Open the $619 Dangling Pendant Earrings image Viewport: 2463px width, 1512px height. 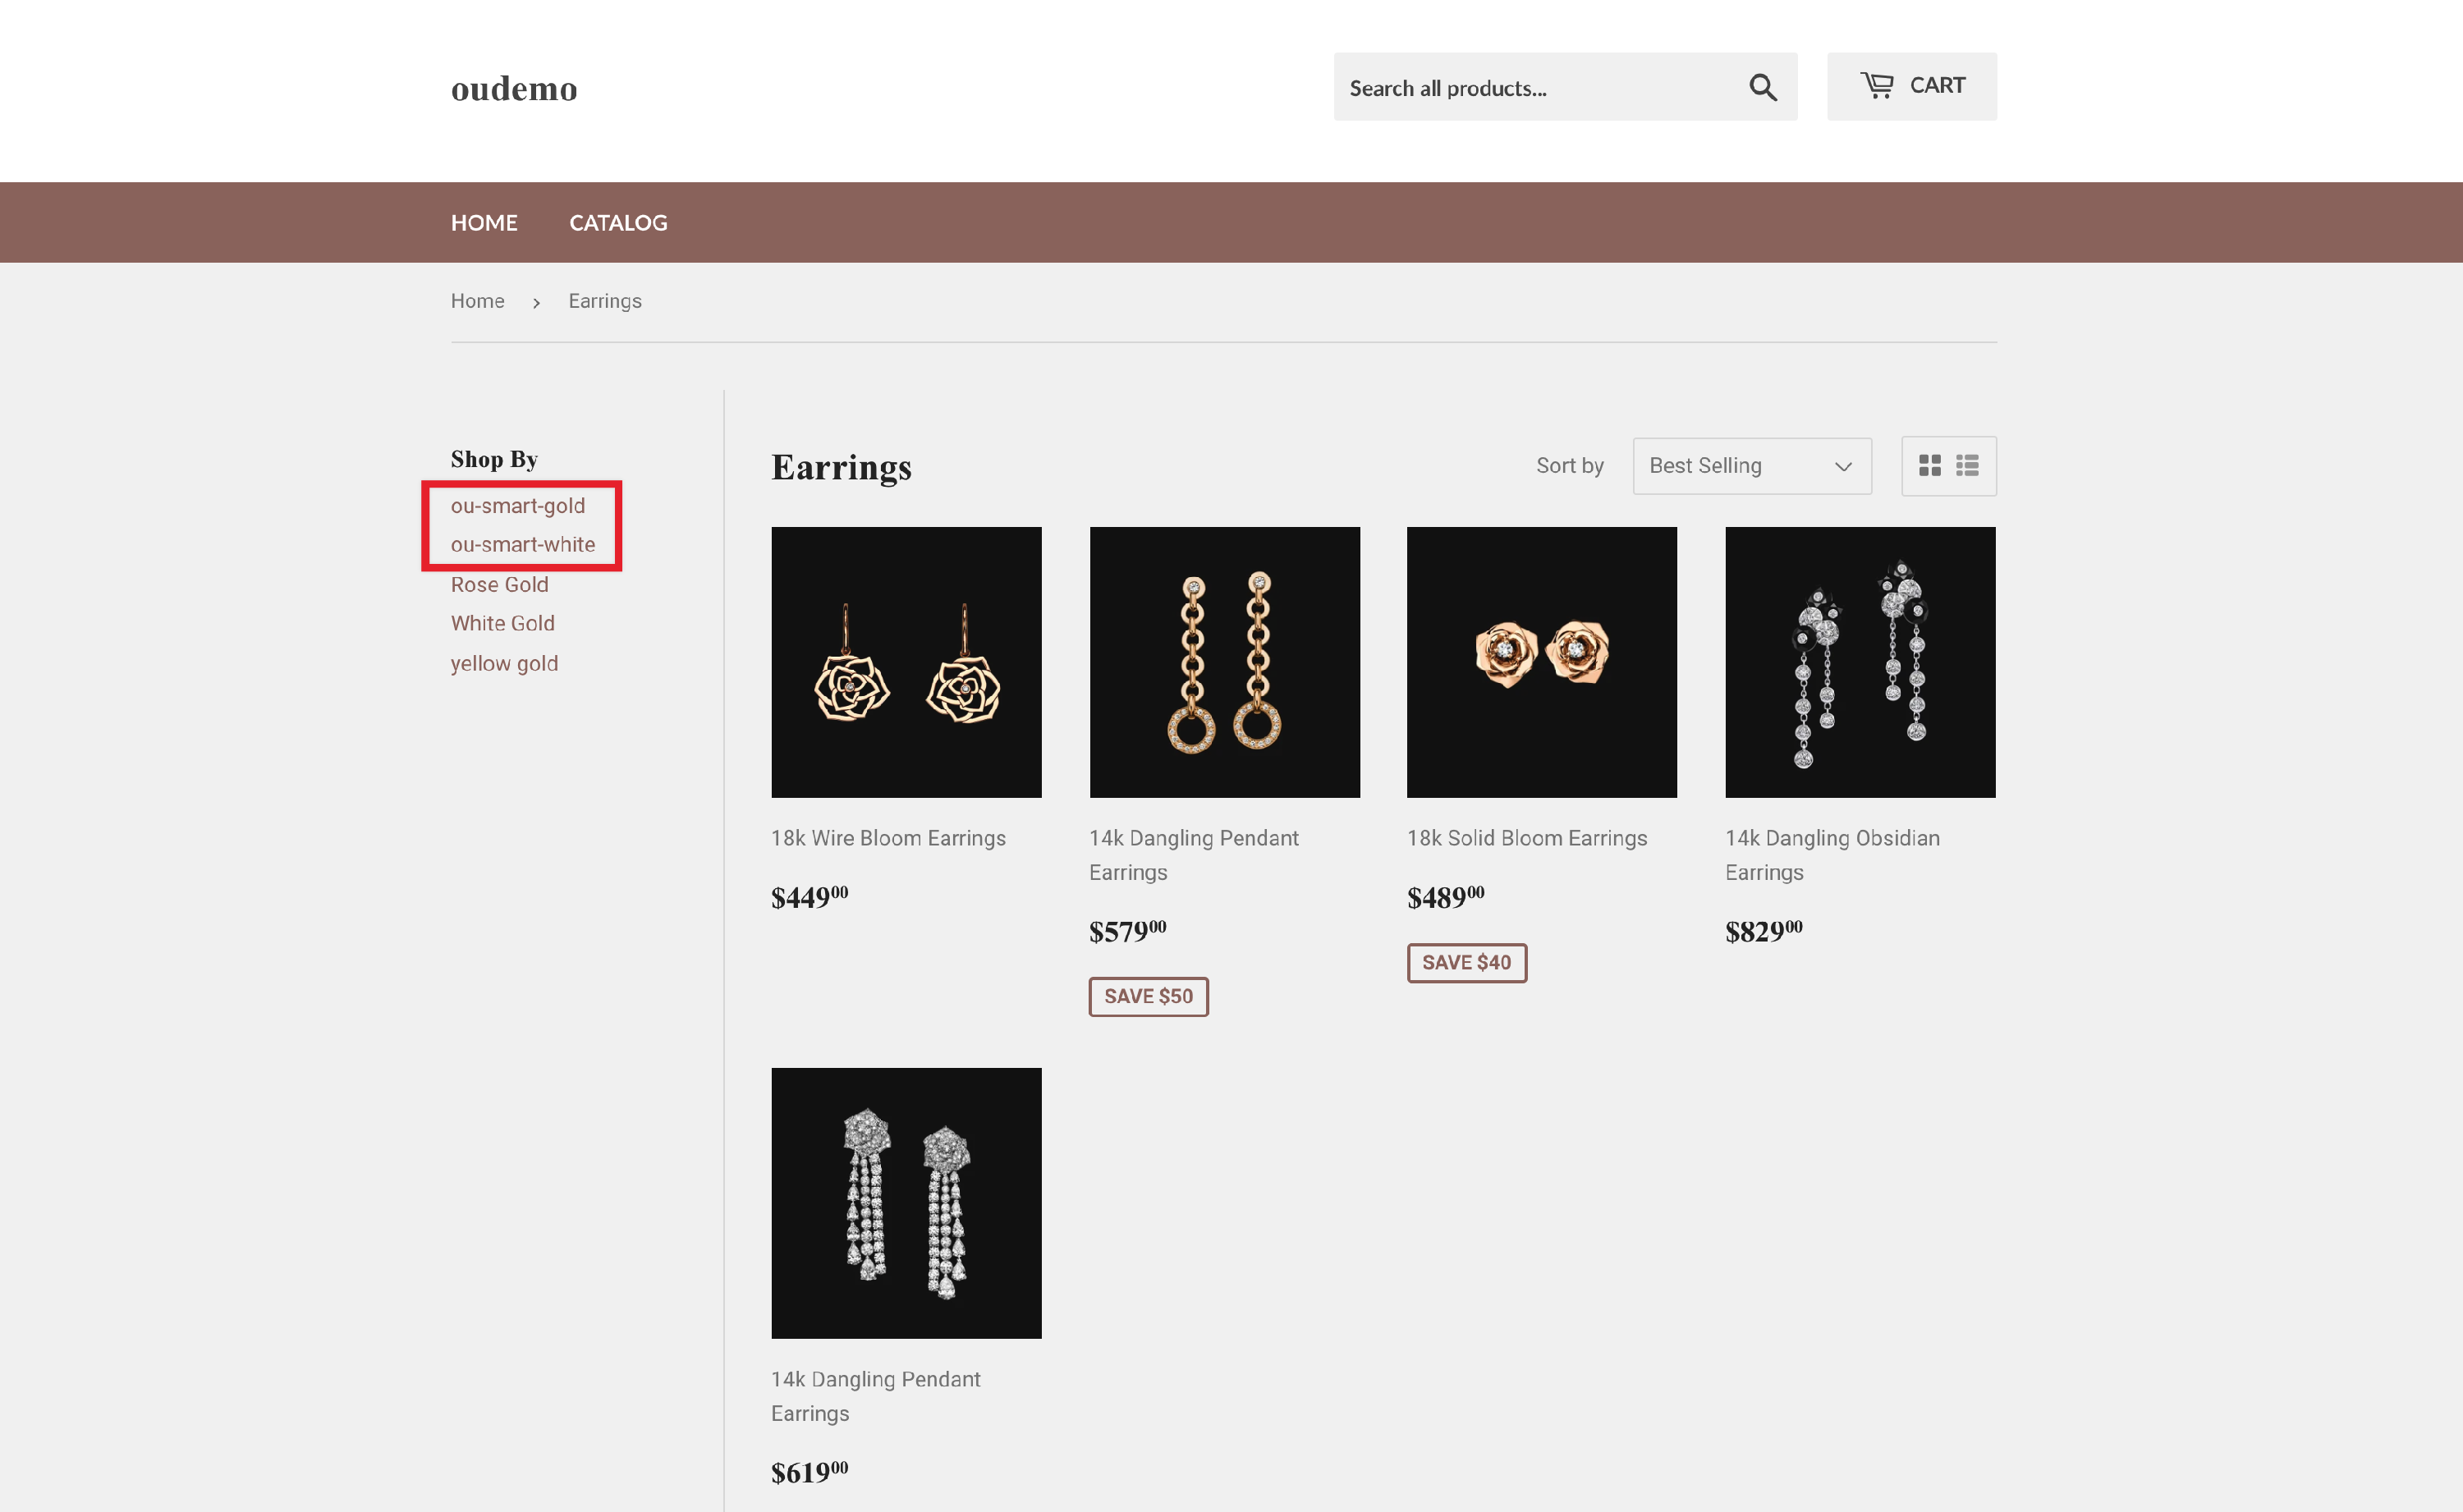906,1203
